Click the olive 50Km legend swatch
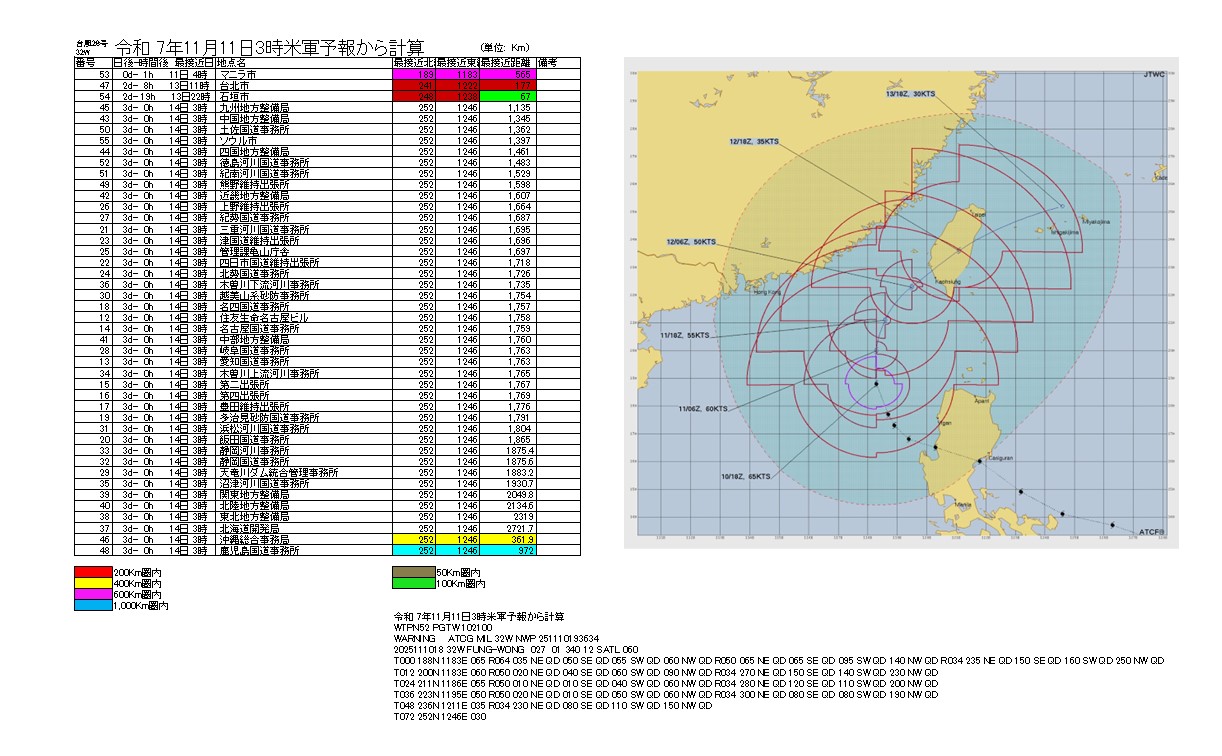 click(x=408, y=572)
